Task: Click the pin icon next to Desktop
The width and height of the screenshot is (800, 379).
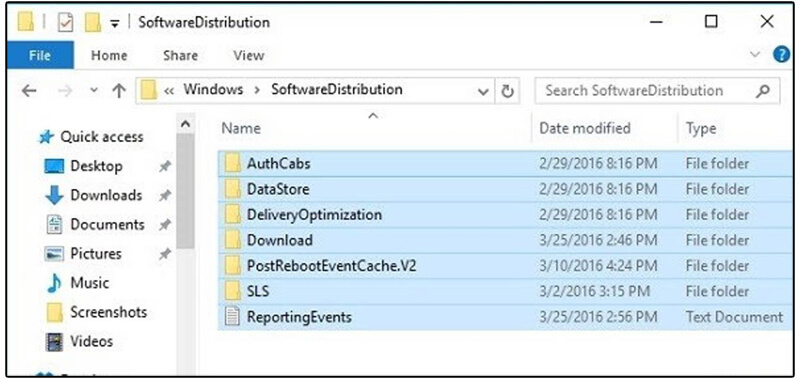Action: coord(164,166)
